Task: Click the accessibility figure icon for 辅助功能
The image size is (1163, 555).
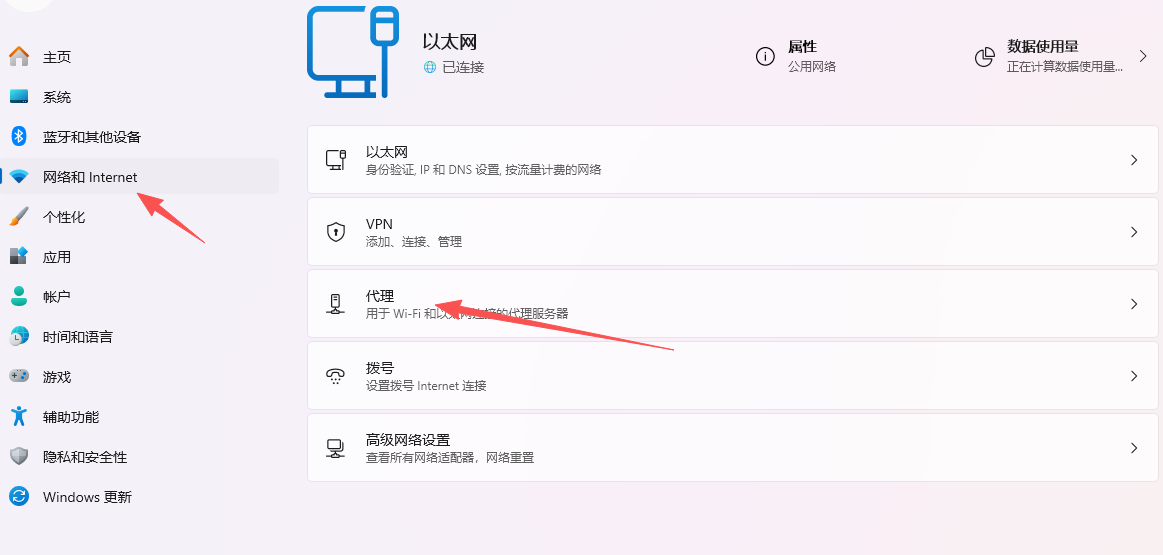Action: tap(19, 416)
